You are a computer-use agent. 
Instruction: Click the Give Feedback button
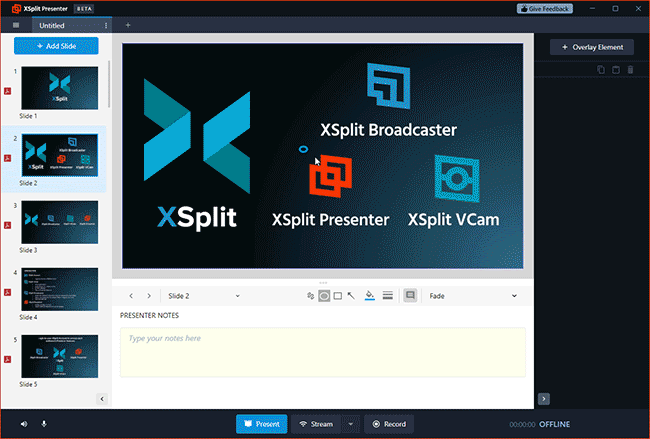(x=545, y=9)
